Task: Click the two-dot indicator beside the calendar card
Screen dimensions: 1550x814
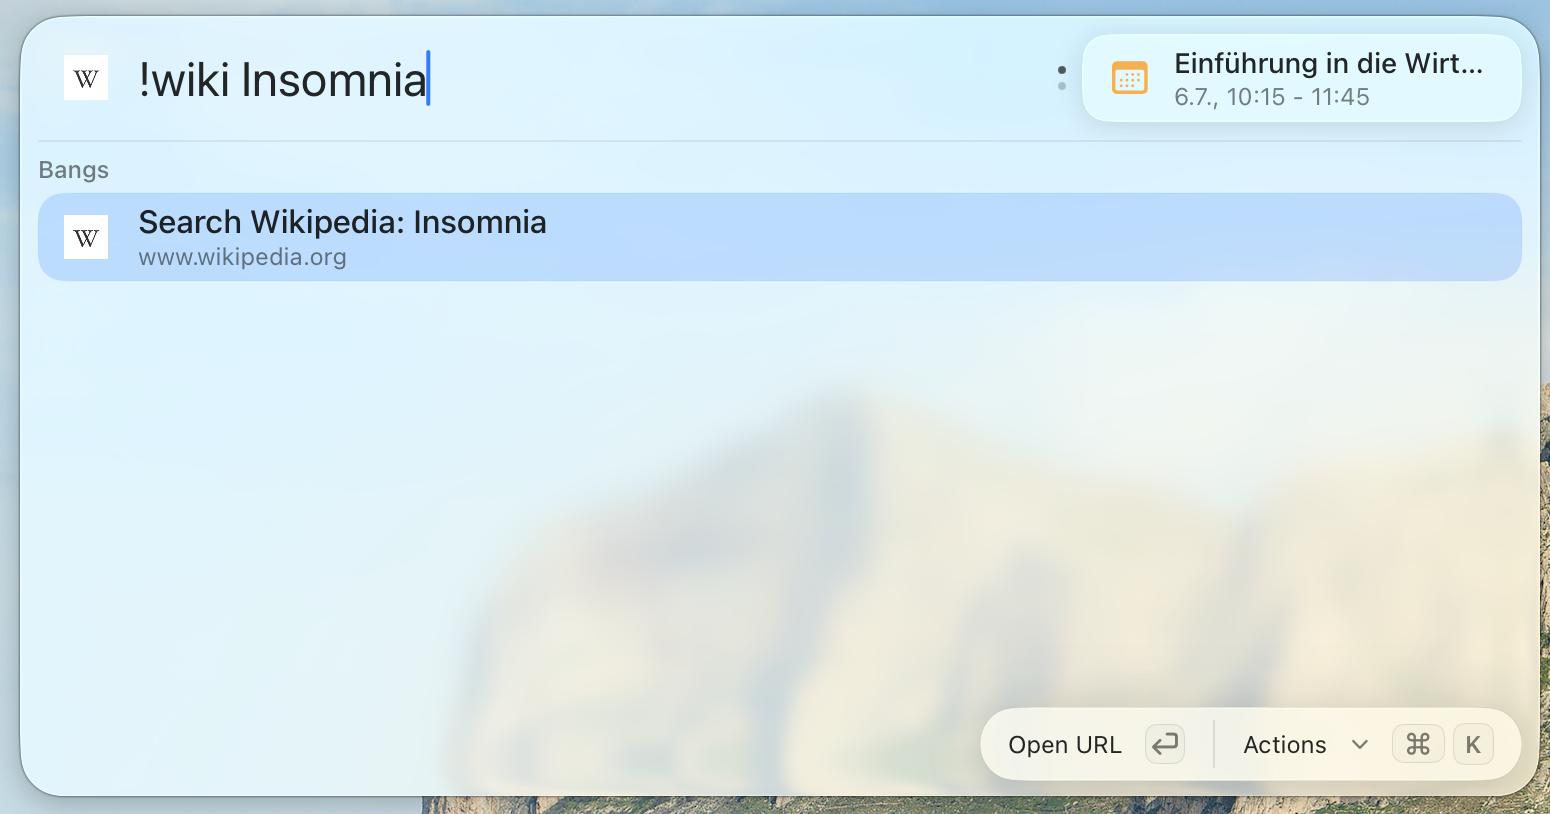Action: tap(1061, 78)
